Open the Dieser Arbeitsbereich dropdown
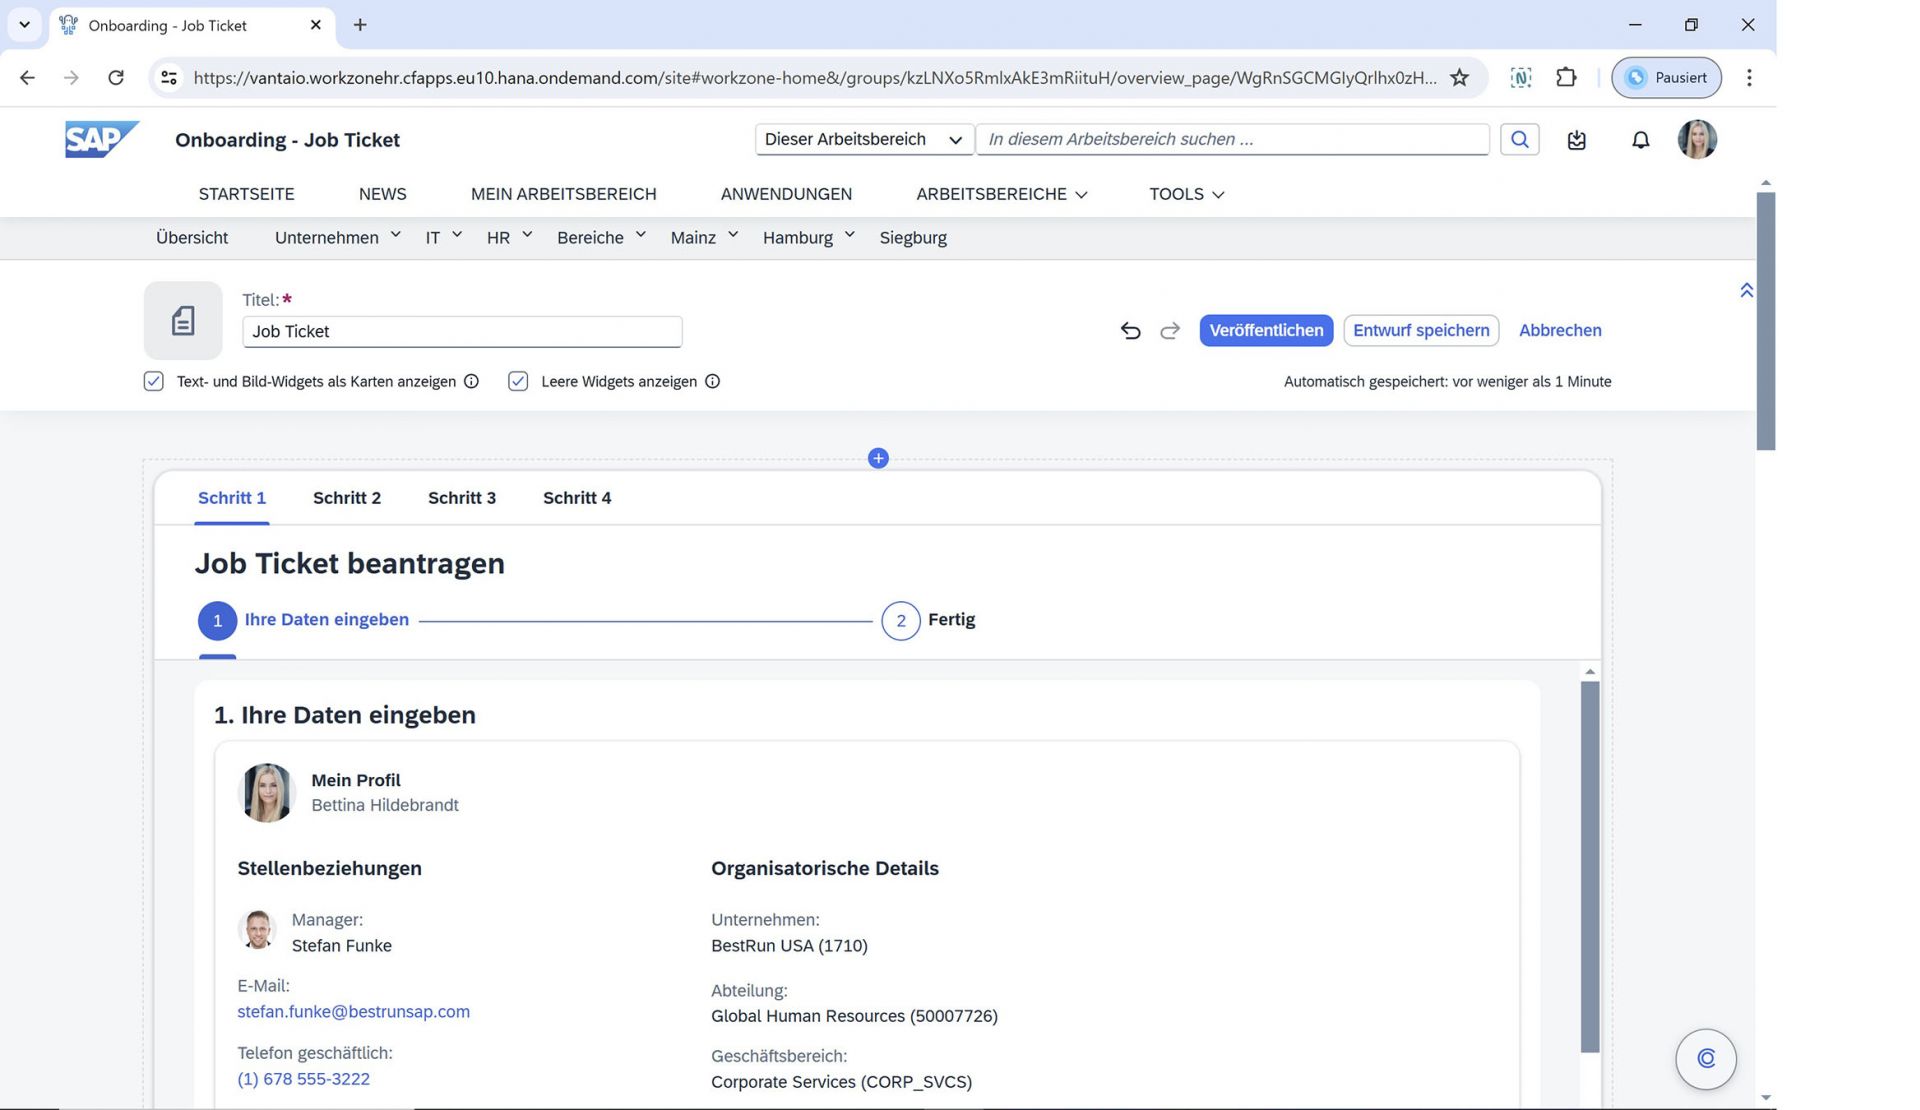The height and width of the screenshot is (1110, 1920). pos(863,140)
